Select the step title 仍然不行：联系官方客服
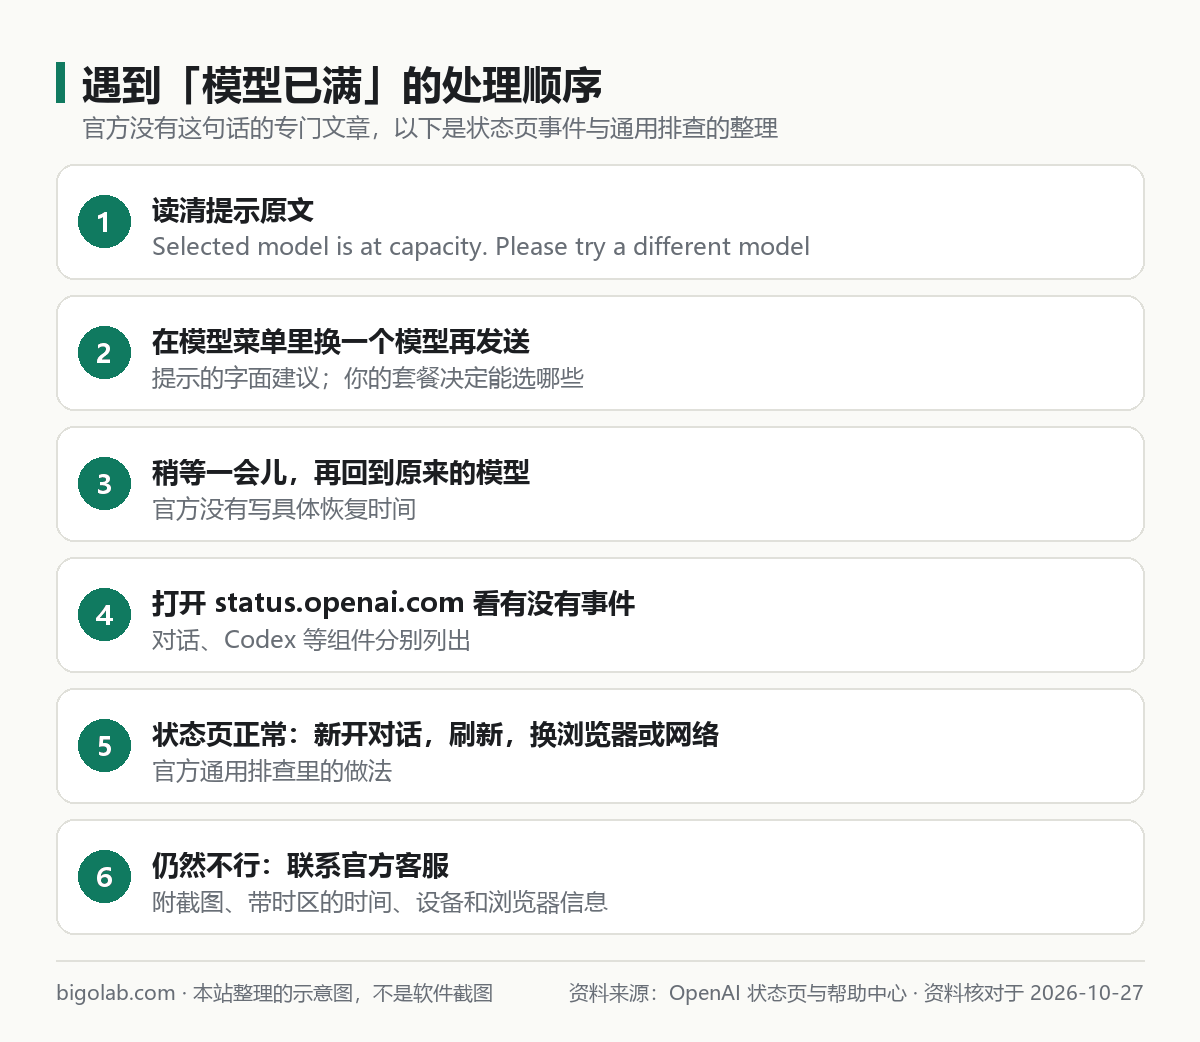 click(301, 865)
